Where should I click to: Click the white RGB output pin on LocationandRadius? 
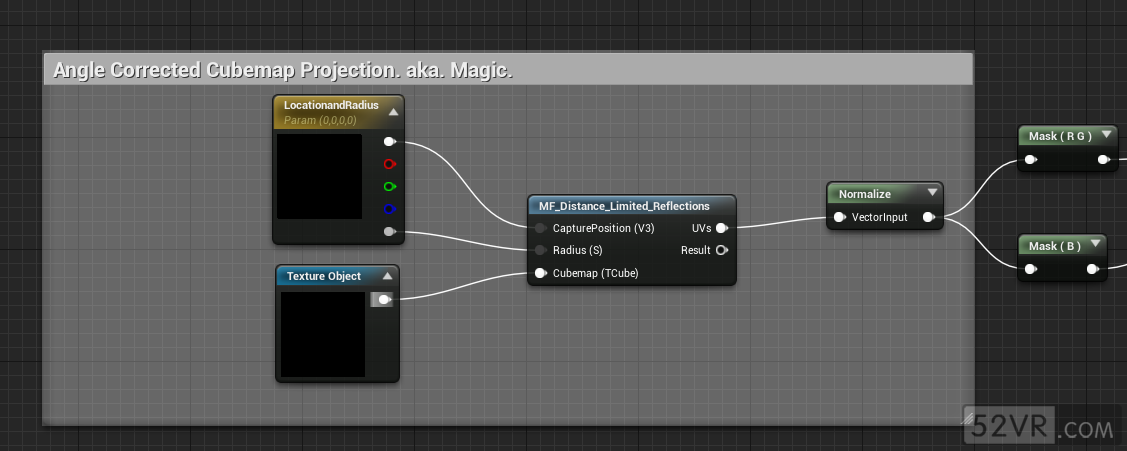(389, 142)
